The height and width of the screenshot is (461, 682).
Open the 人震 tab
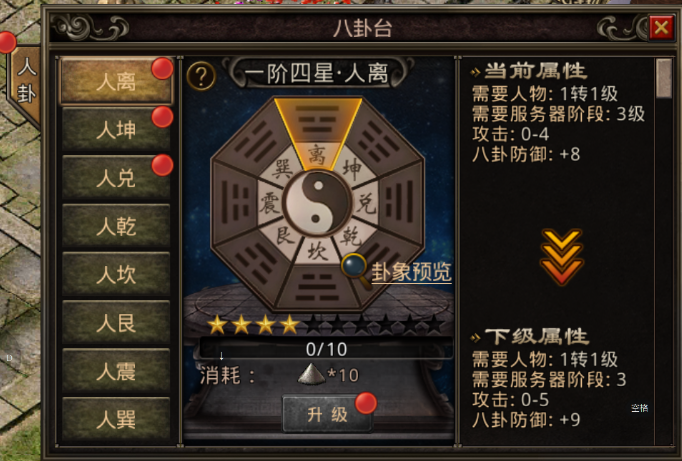(x=116, y=371)
